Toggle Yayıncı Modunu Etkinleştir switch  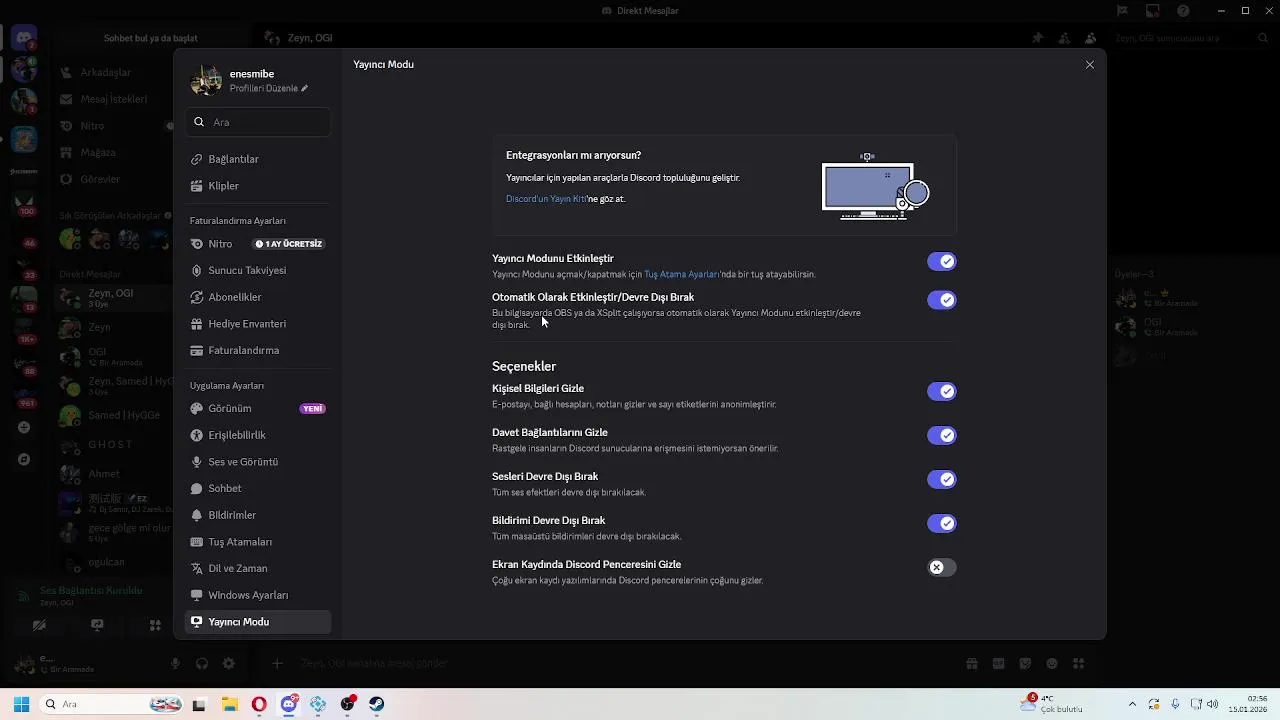[942, 262]
